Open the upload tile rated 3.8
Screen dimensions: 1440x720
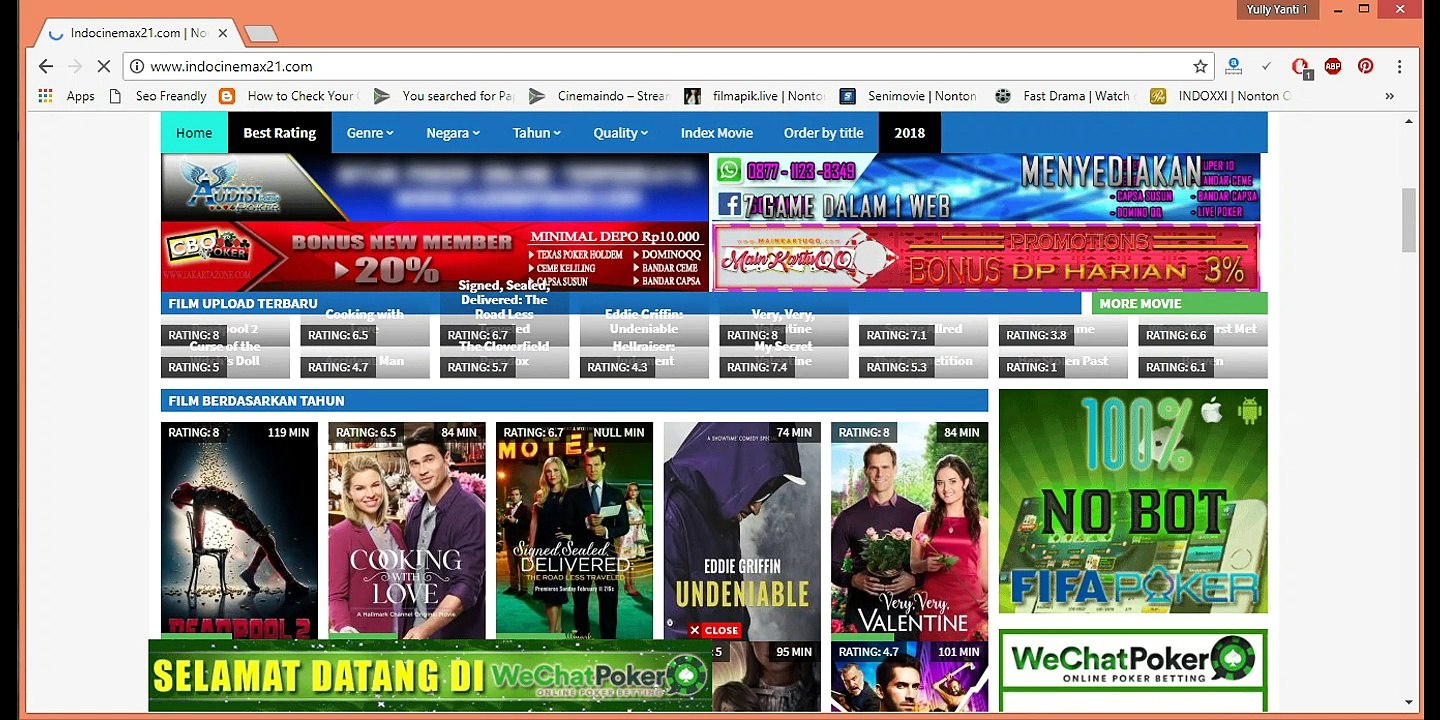(1063, 332)
